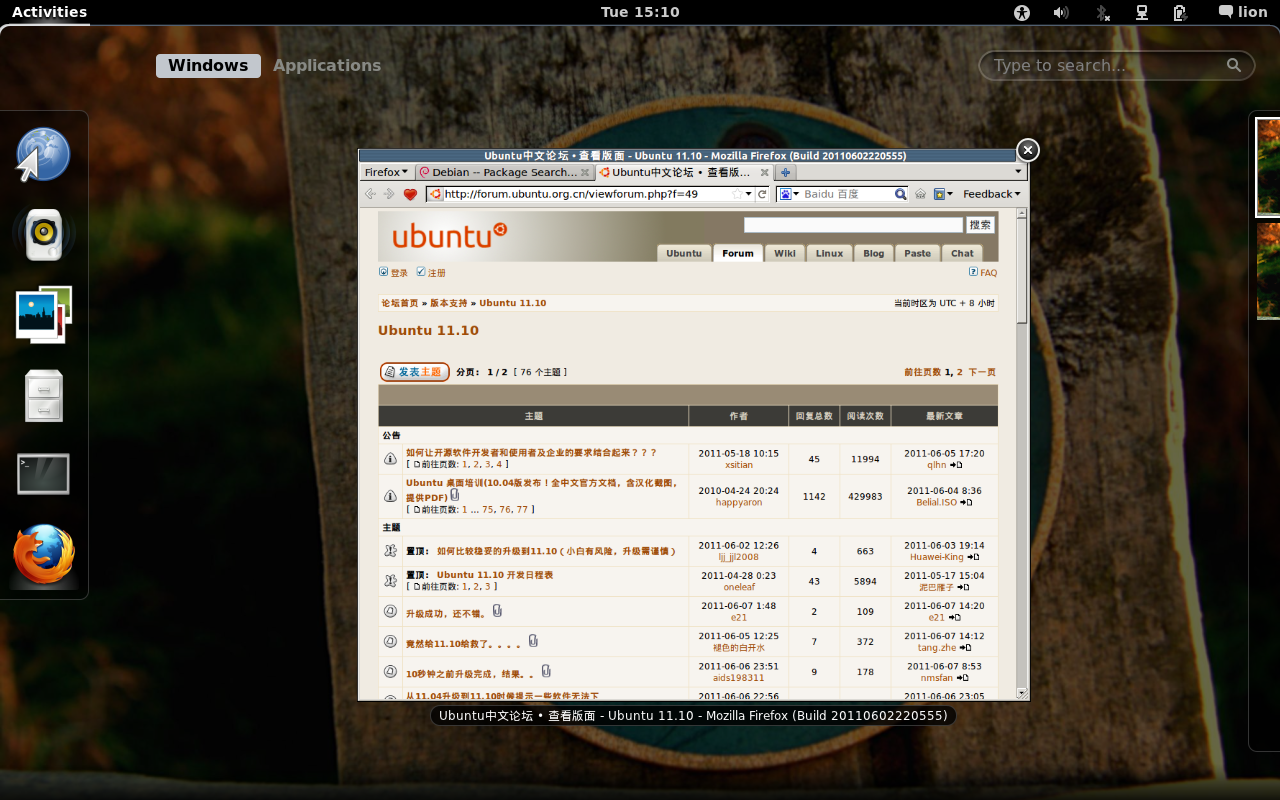1280x800 pixels.
Task: Open the Blog site tab
Action: point(874,253)
